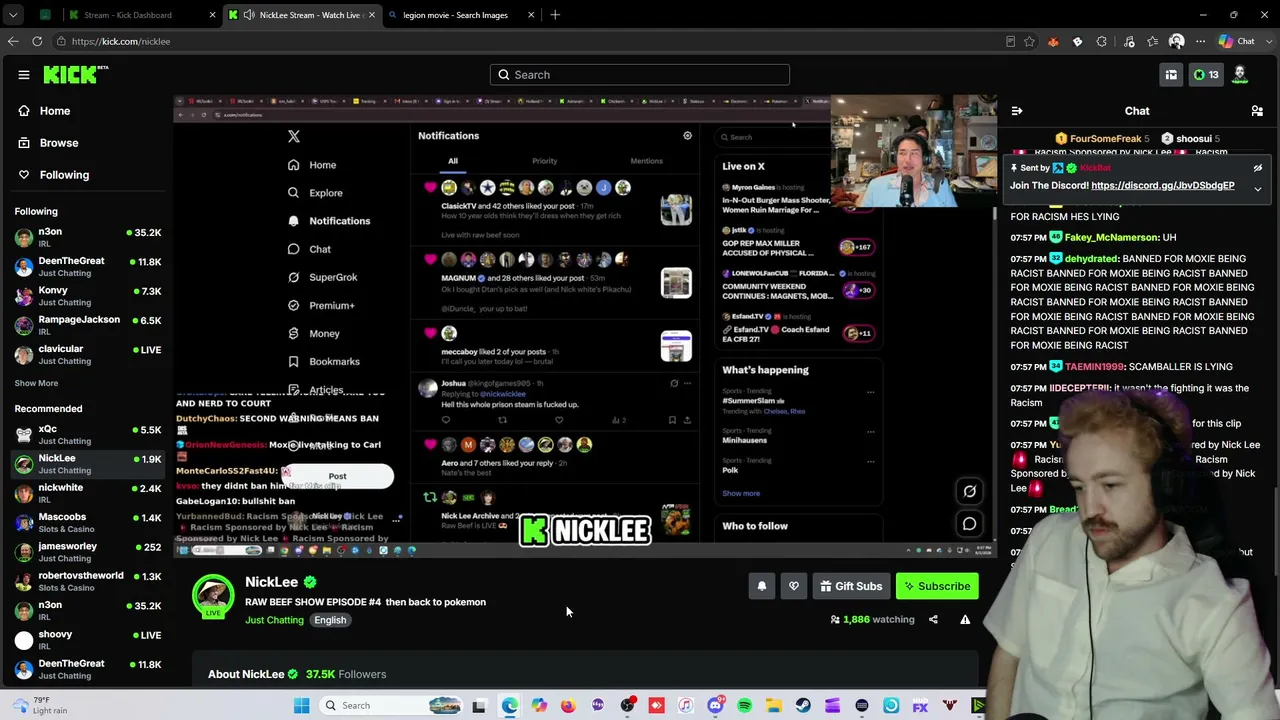
Task: Open the browser settings ellipsis menu
Action: tap(1200, 41)
